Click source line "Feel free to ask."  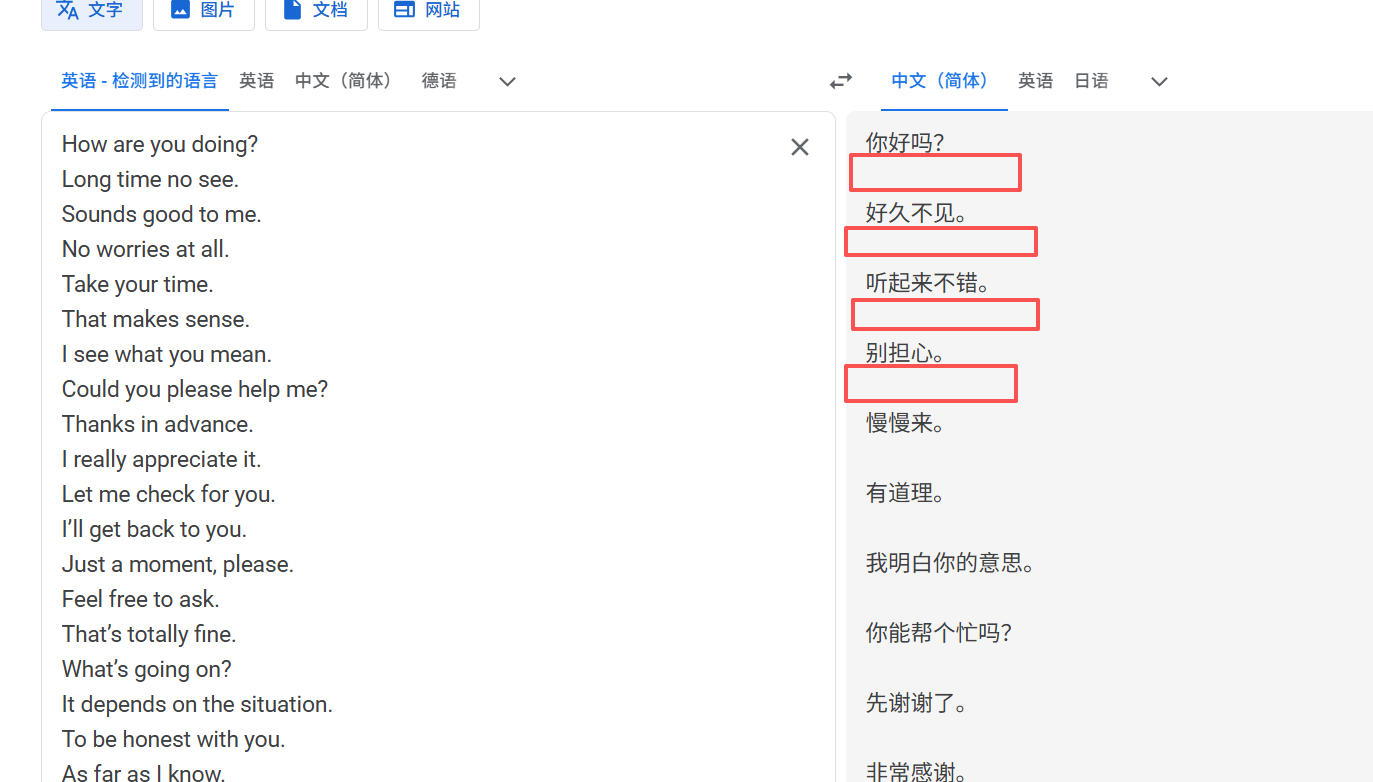tap(140, 599)
